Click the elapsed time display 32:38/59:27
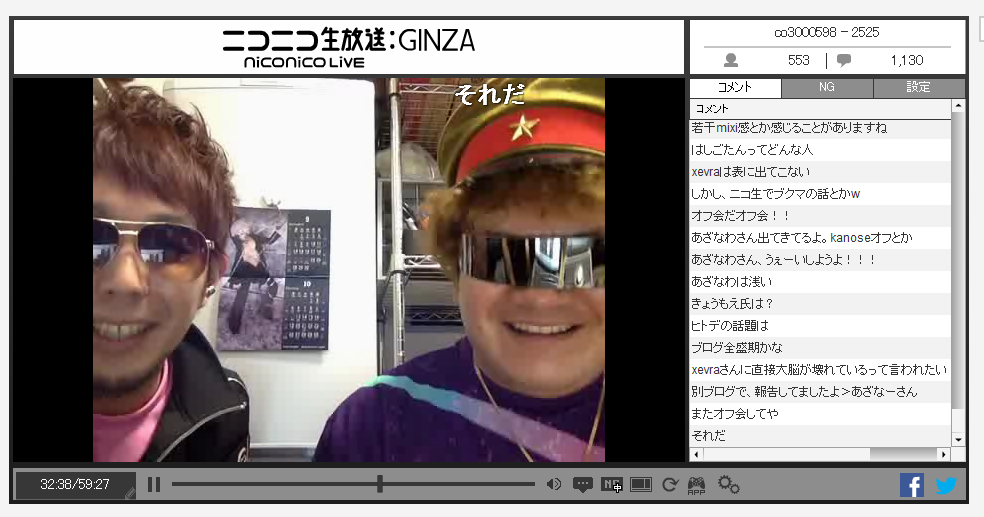 pos(75,484)
